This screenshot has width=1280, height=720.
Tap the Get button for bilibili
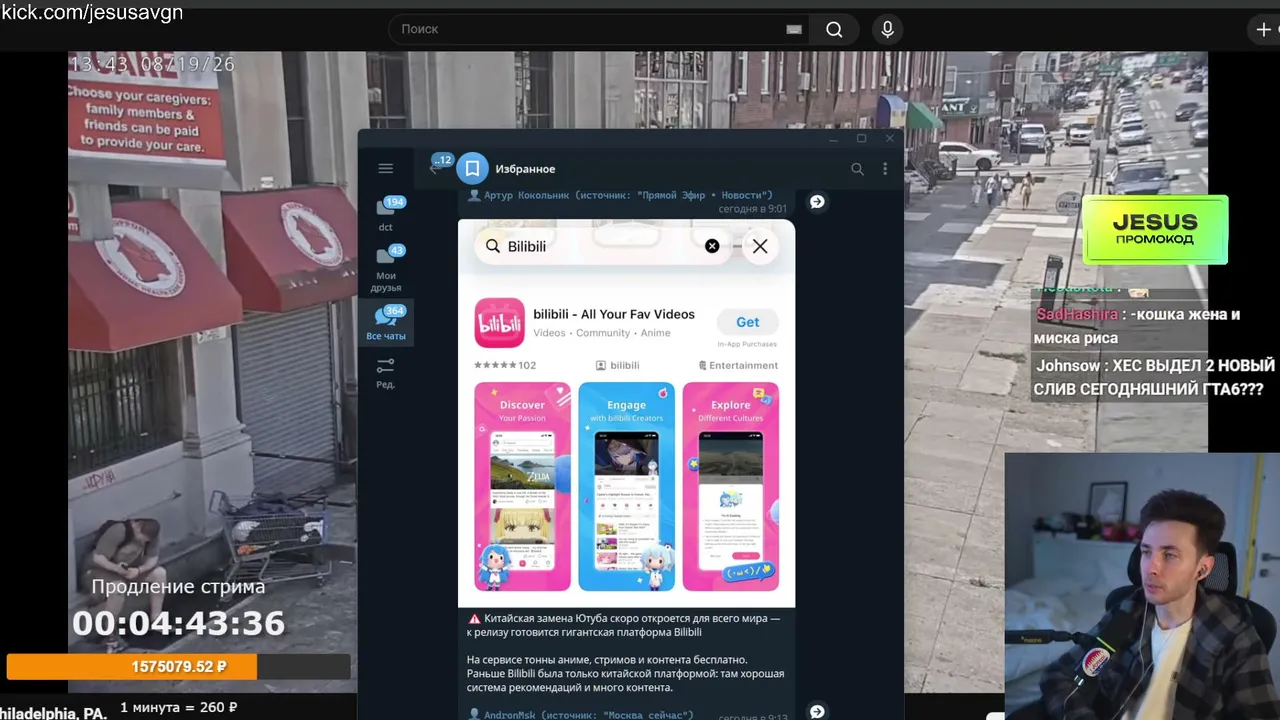click(x=748, y=322)
